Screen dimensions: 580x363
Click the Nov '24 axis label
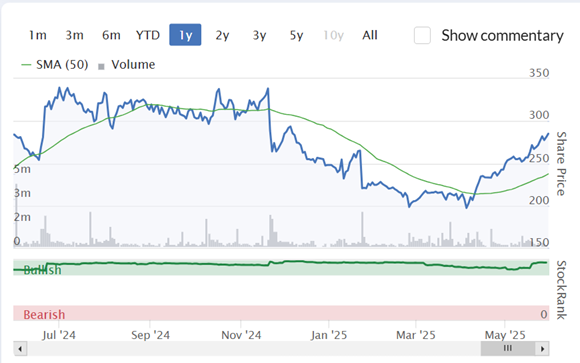point(241,335)
